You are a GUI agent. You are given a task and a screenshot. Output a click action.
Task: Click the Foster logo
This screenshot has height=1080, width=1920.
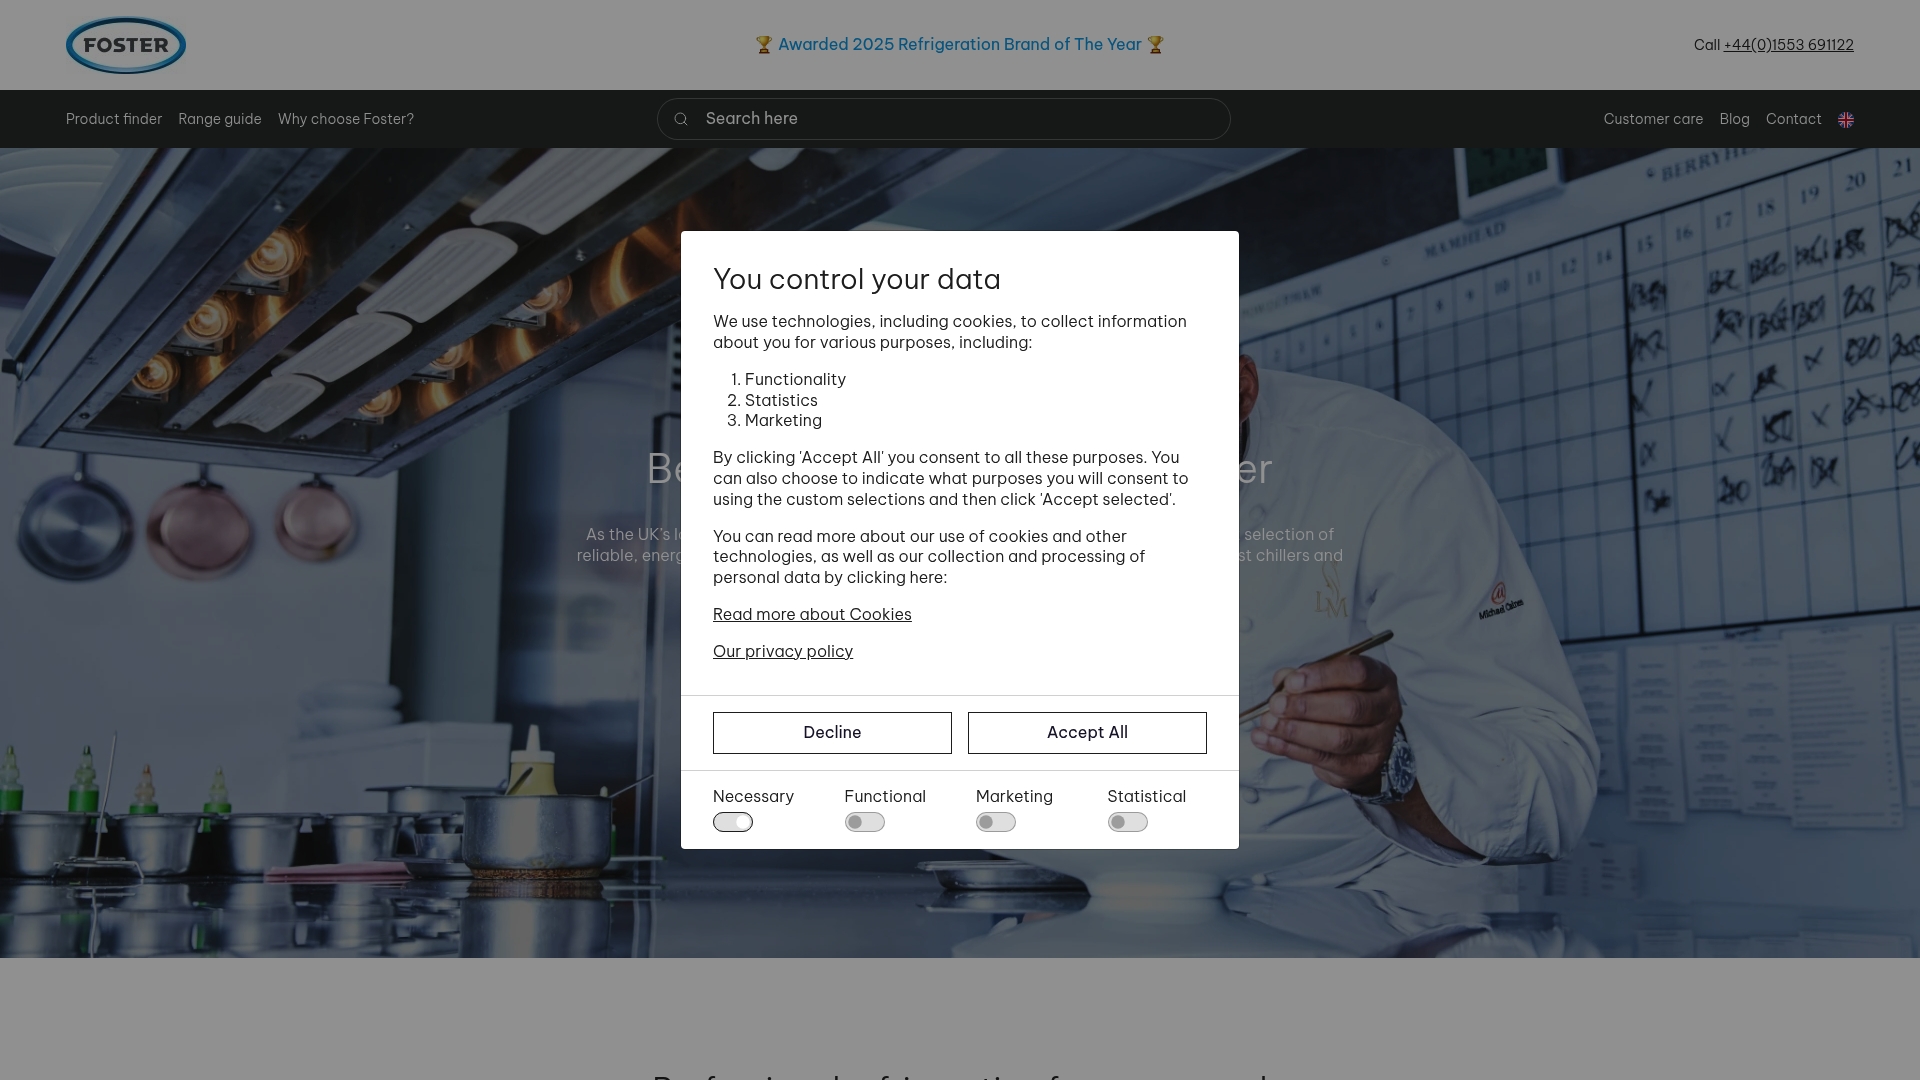[x=125, y=44]
